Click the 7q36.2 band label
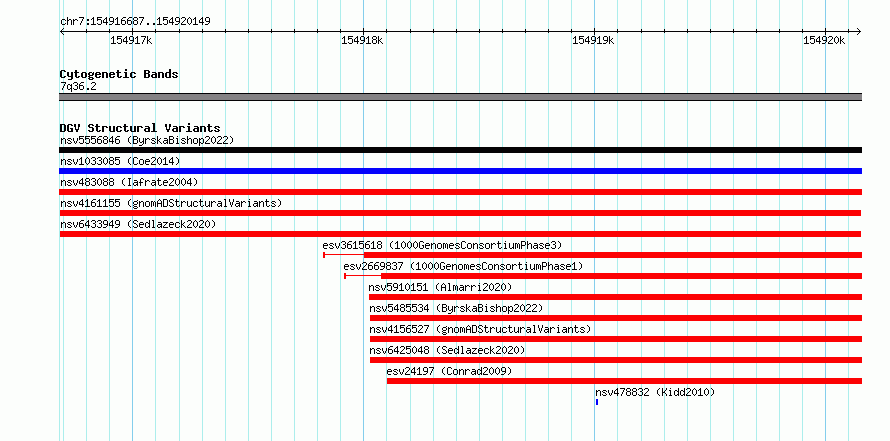The height and width of the screenshot is (441, 890). (x=78, y=87)
